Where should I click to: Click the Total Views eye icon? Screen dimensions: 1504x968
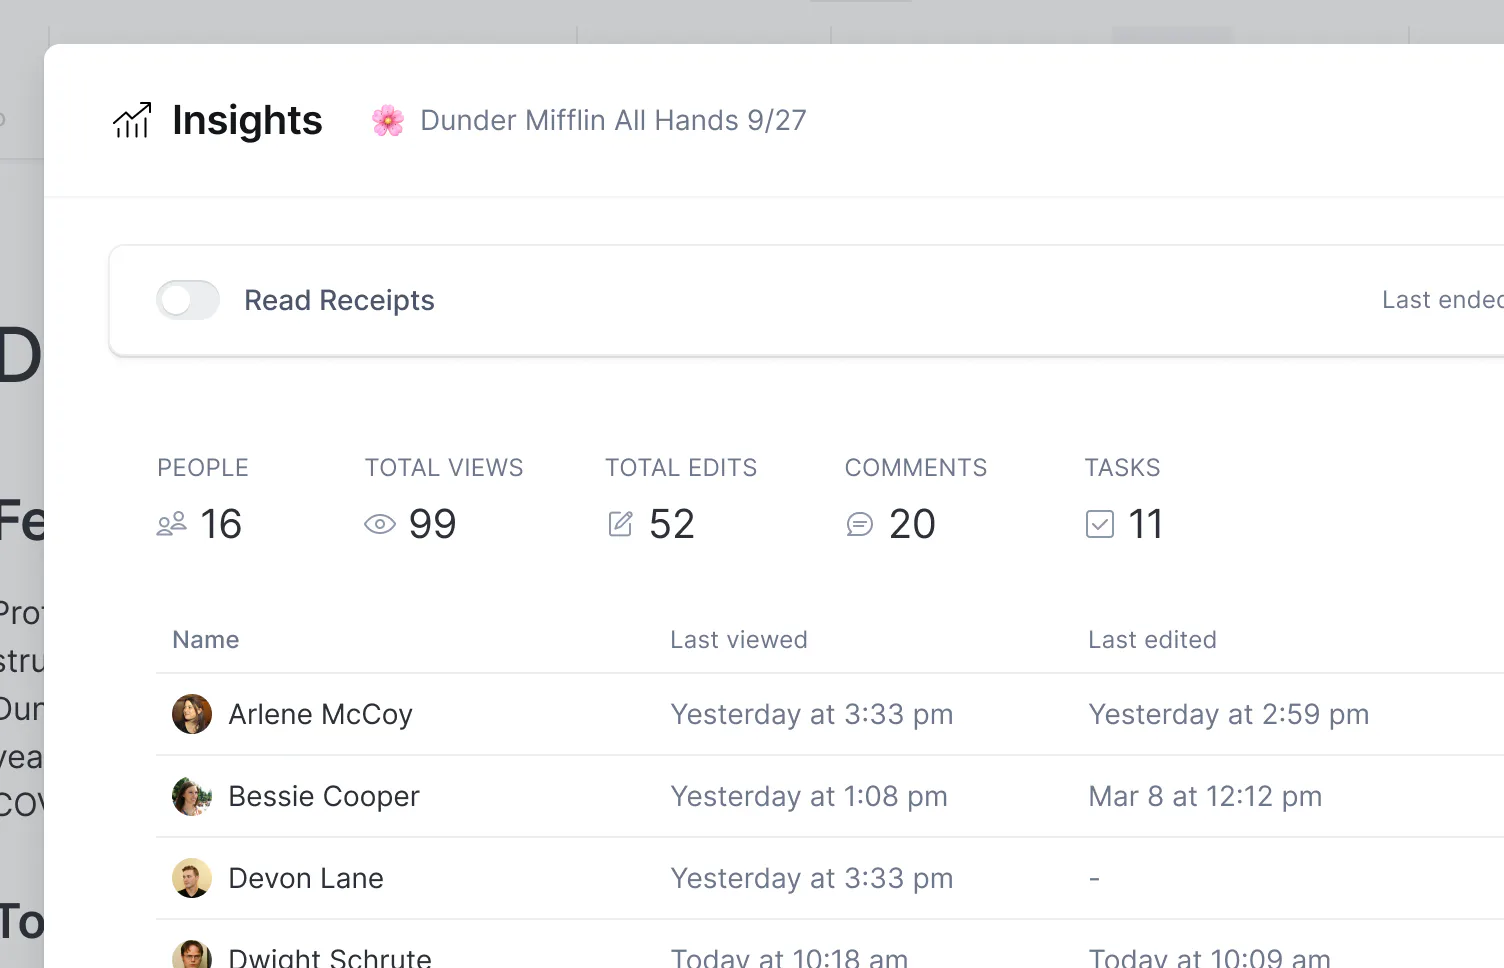coord(380,524)
